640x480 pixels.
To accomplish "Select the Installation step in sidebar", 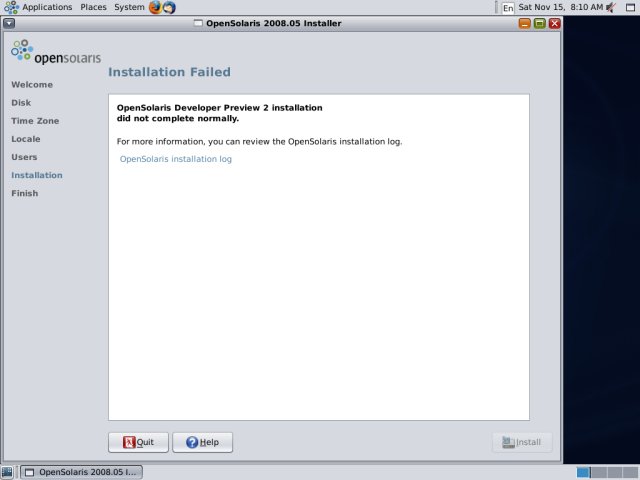I will pos(37,175).
